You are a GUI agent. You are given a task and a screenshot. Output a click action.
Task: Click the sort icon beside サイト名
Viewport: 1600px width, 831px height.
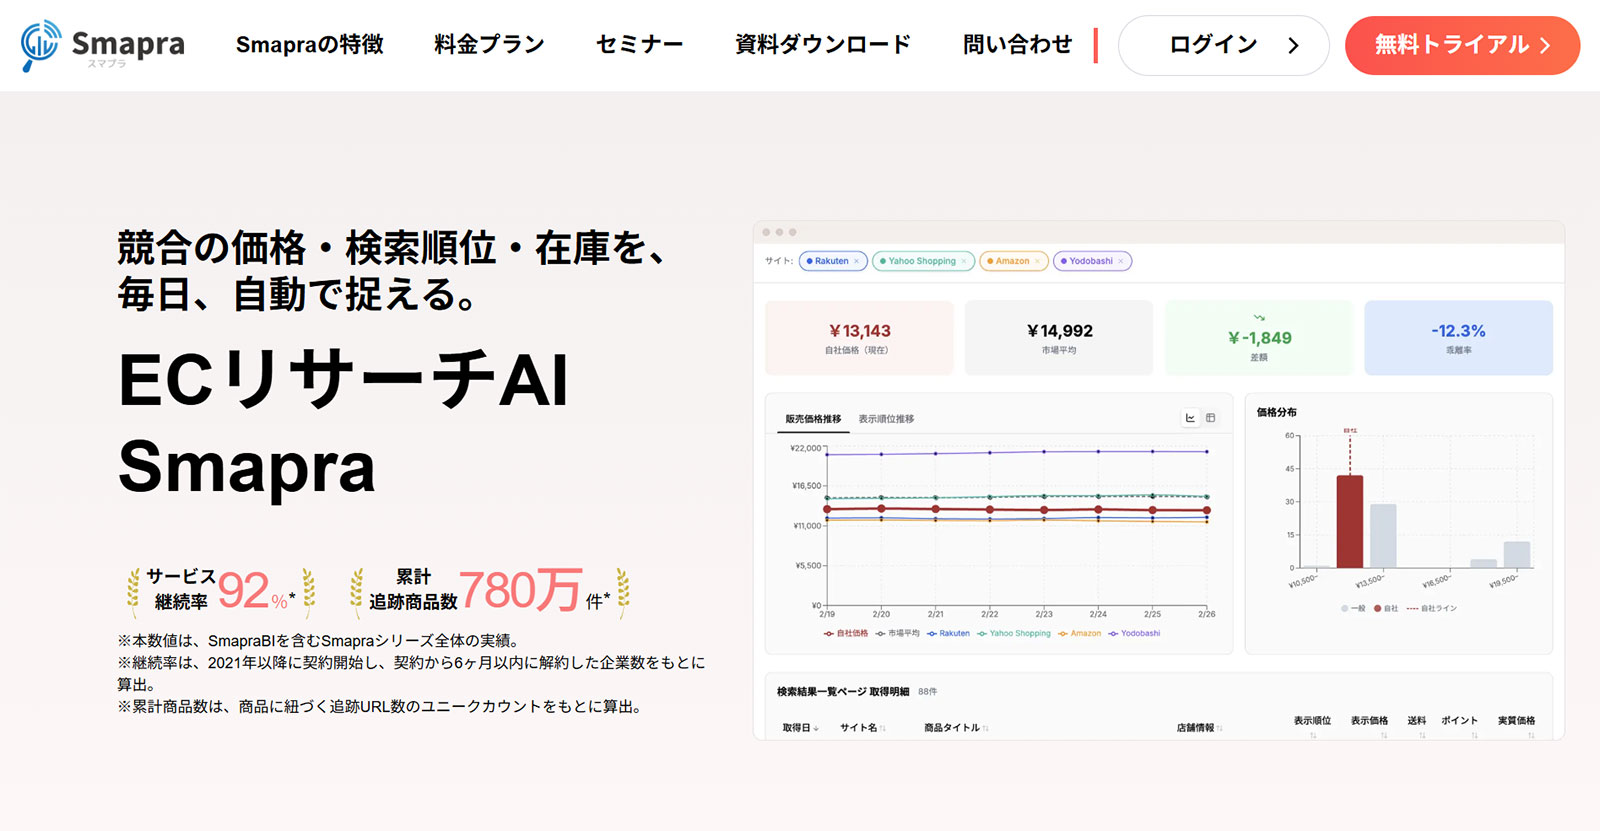click(883, 728)
